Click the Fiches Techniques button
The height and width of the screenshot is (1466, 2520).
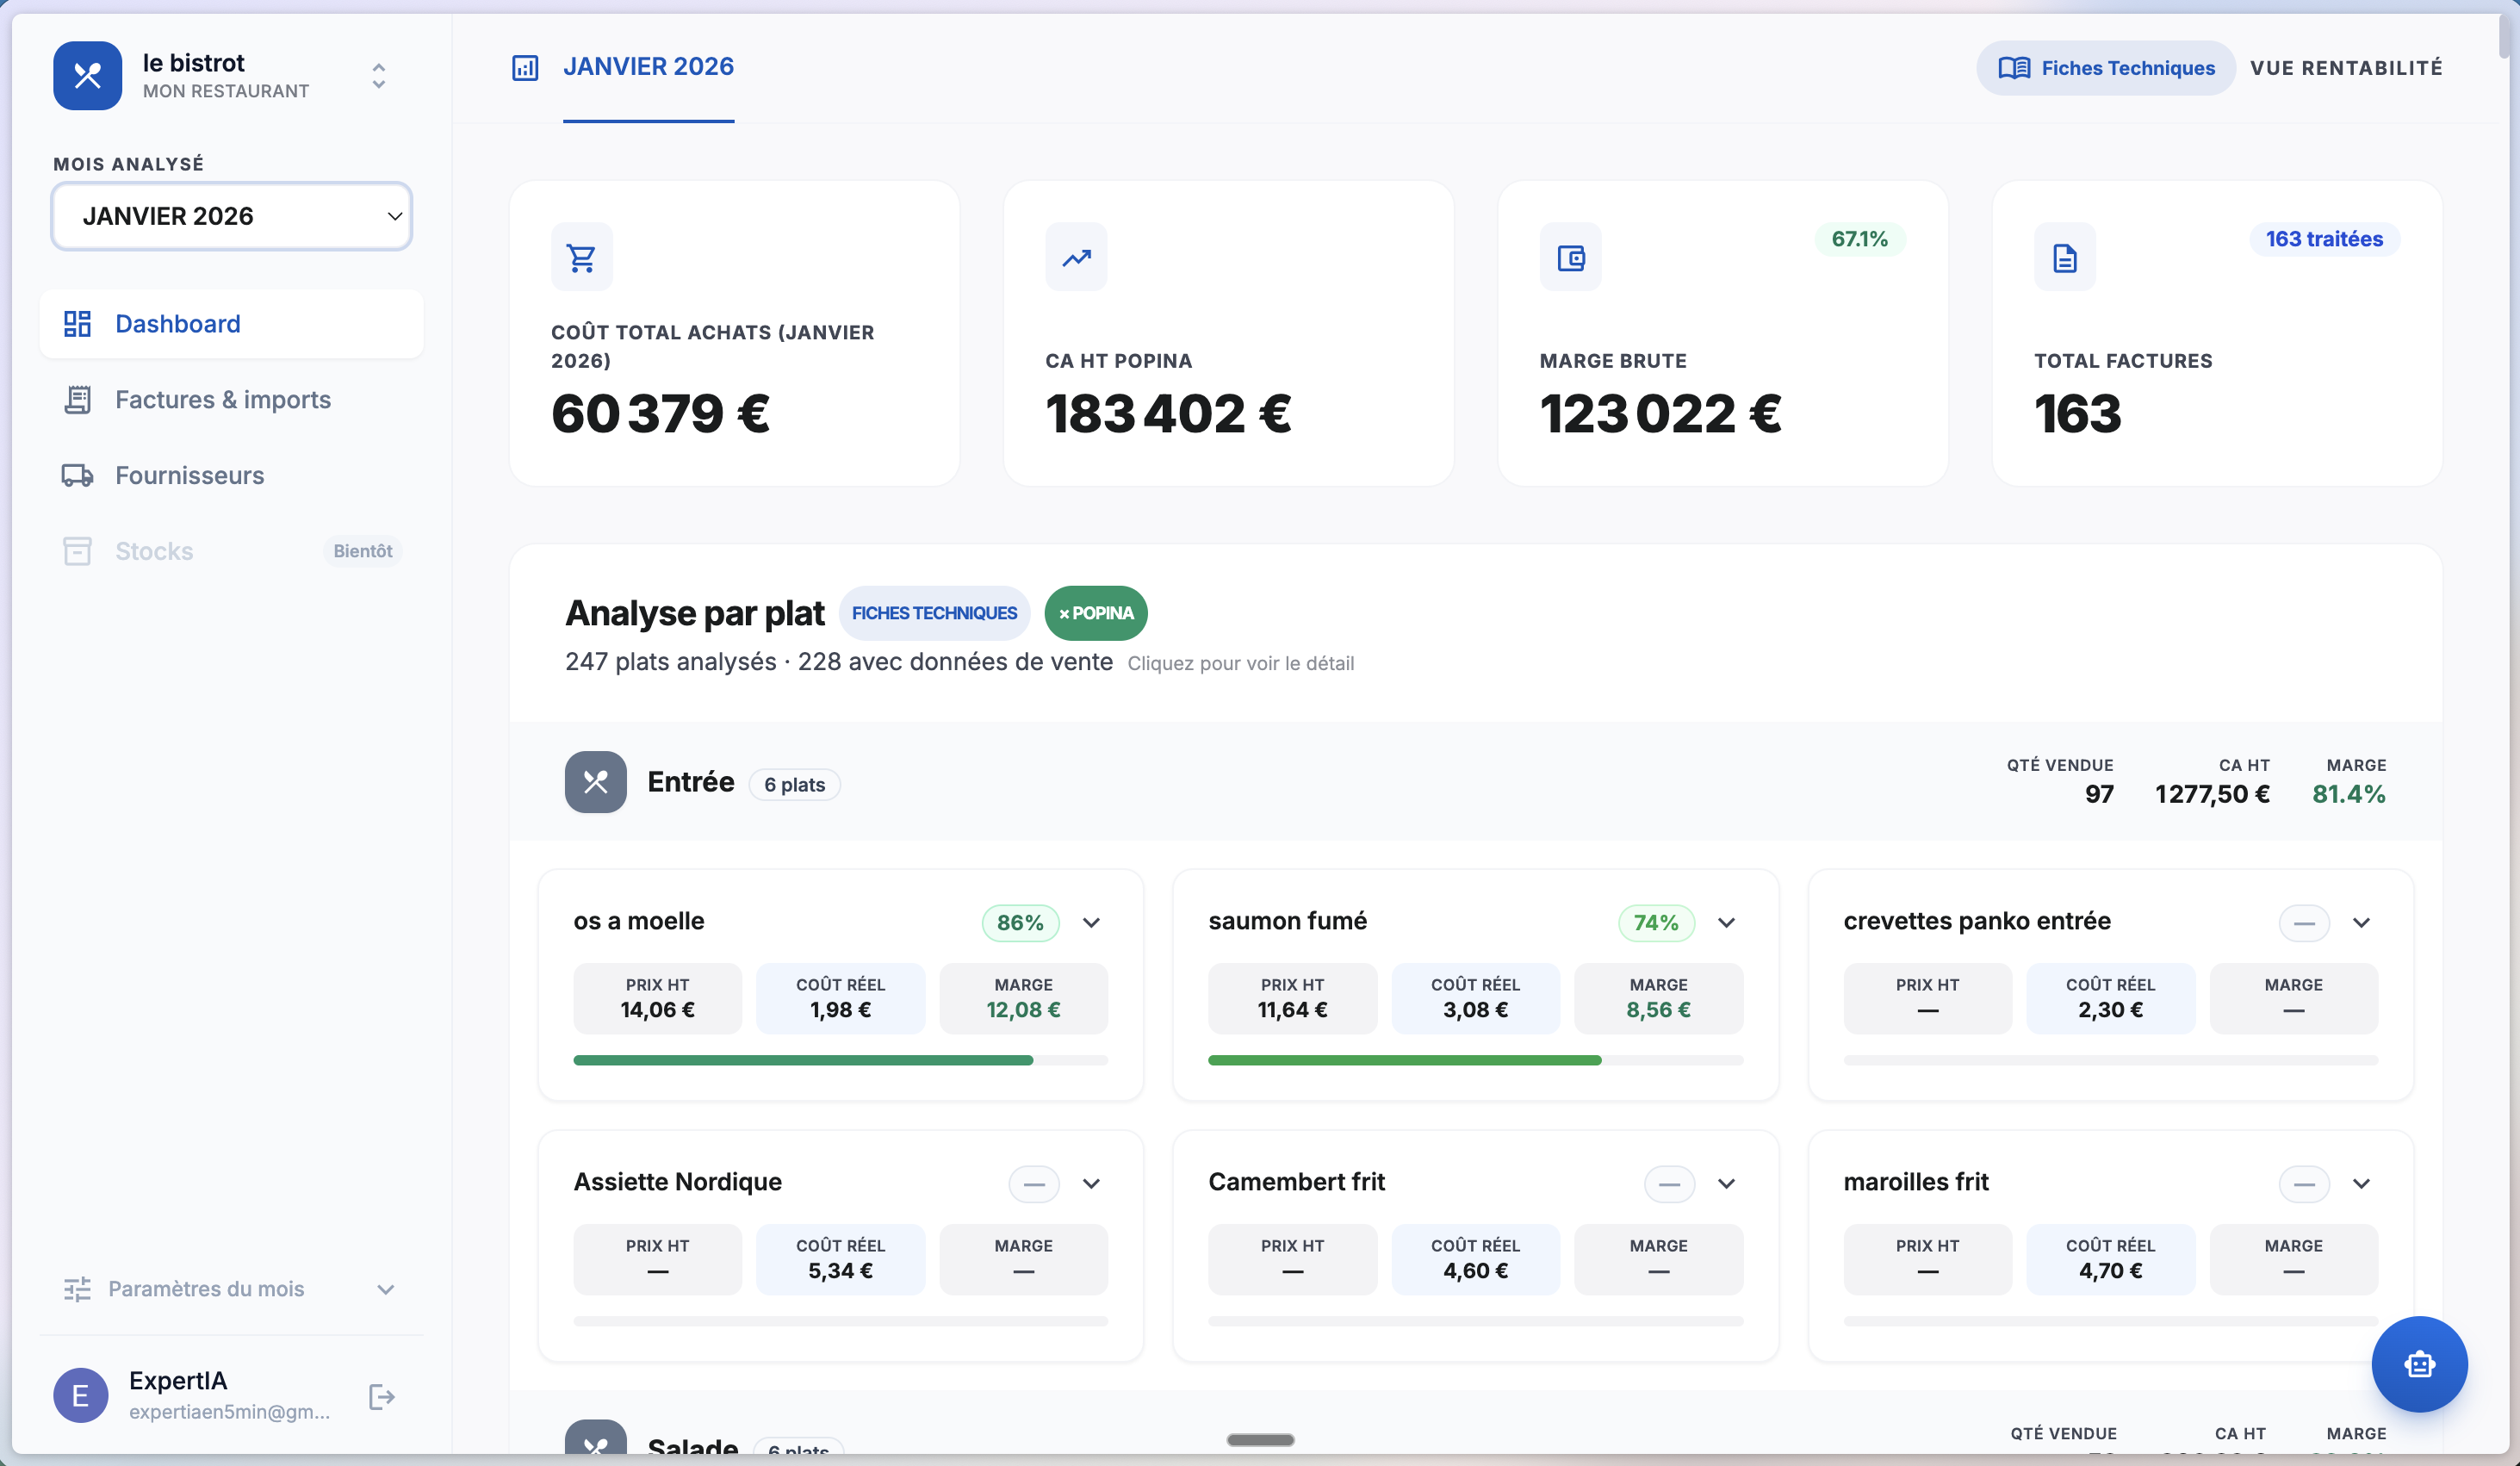click(2106, 68)
